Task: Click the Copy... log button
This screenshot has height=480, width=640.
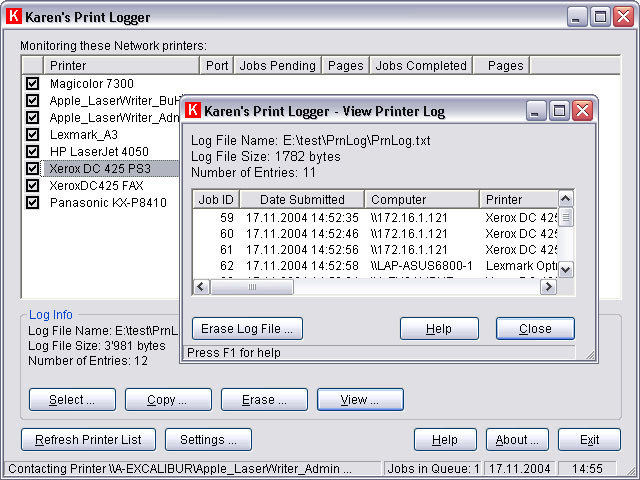Action: coord(168,400)
